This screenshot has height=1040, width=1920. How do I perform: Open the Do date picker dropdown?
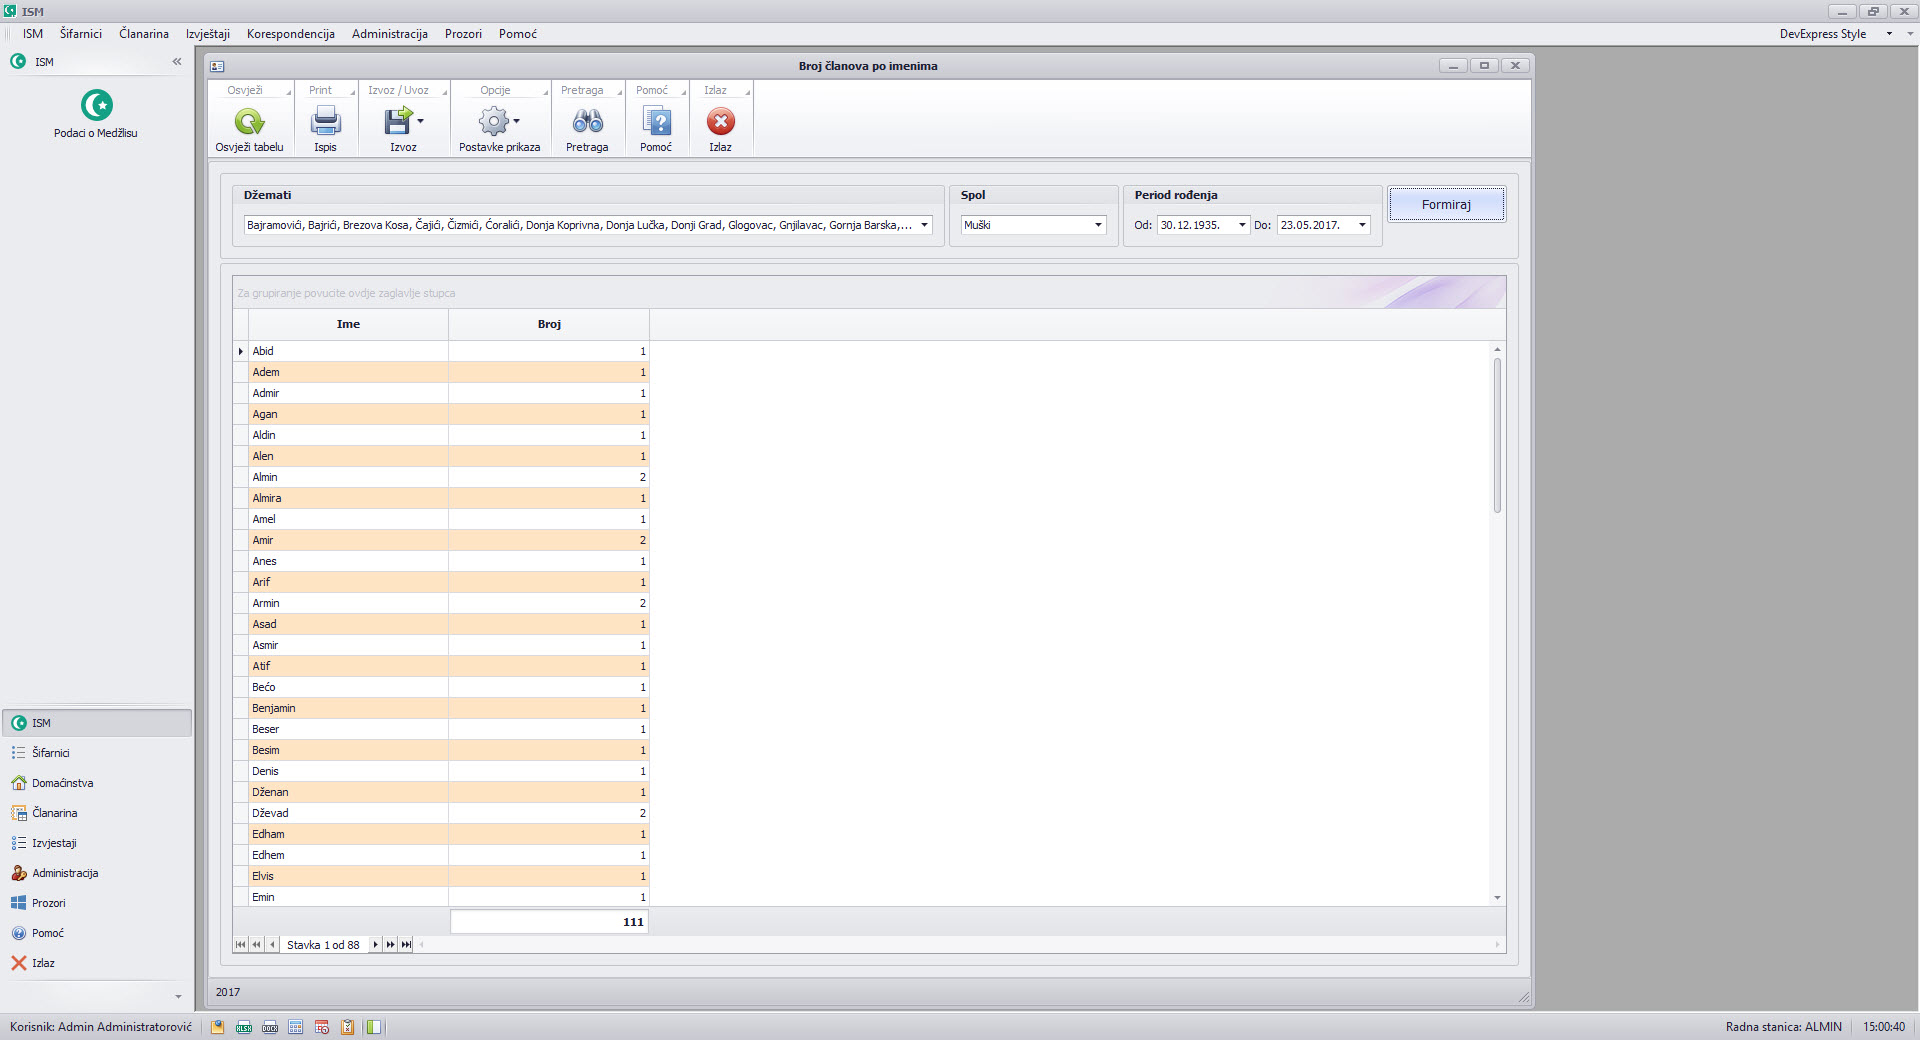pyautogui.click(x=1362, y=225)
